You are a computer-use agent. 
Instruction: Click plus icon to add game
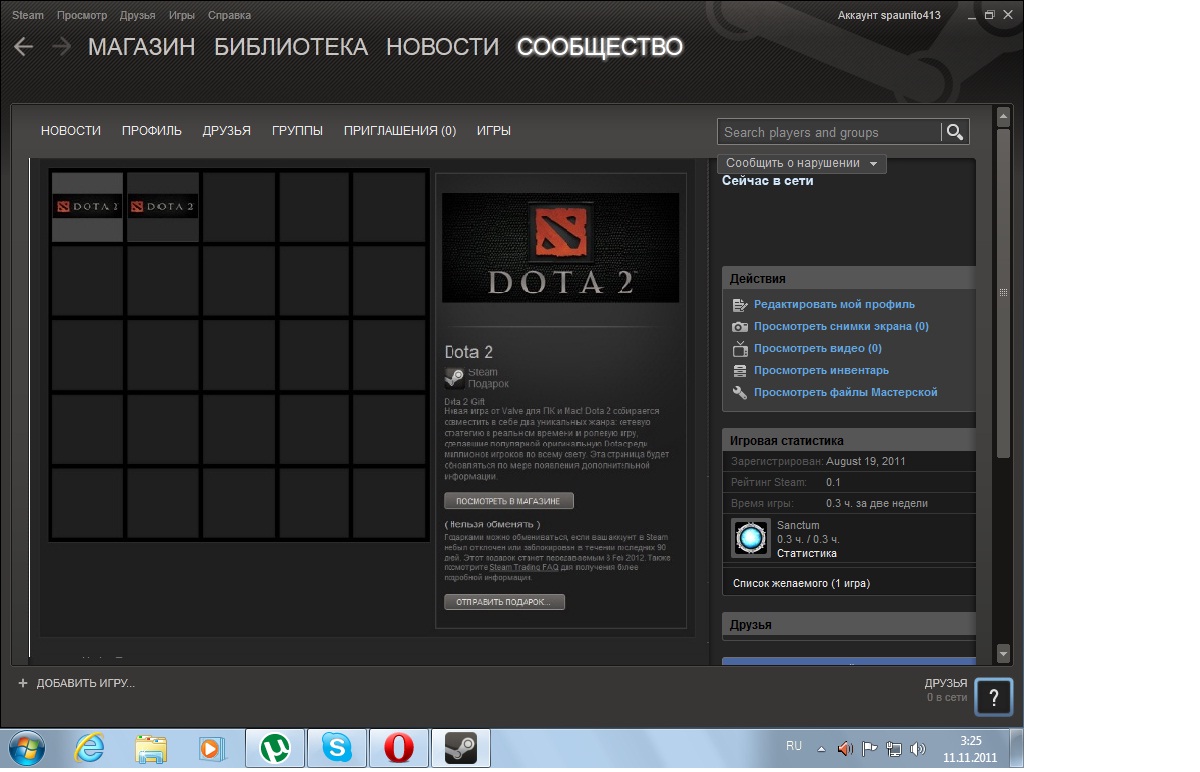click(23, 683)
